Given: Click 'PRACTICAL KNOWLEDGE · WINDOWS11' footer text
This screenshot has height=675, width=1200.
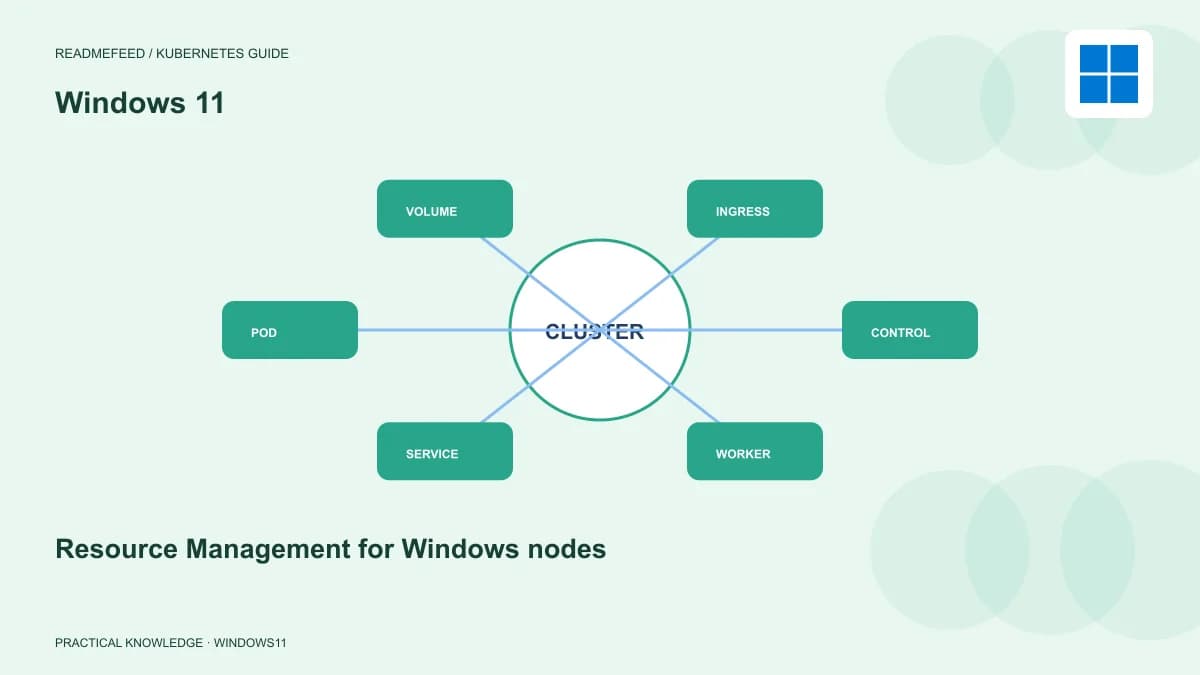Looking at the screenshot, I should point(171,643).
